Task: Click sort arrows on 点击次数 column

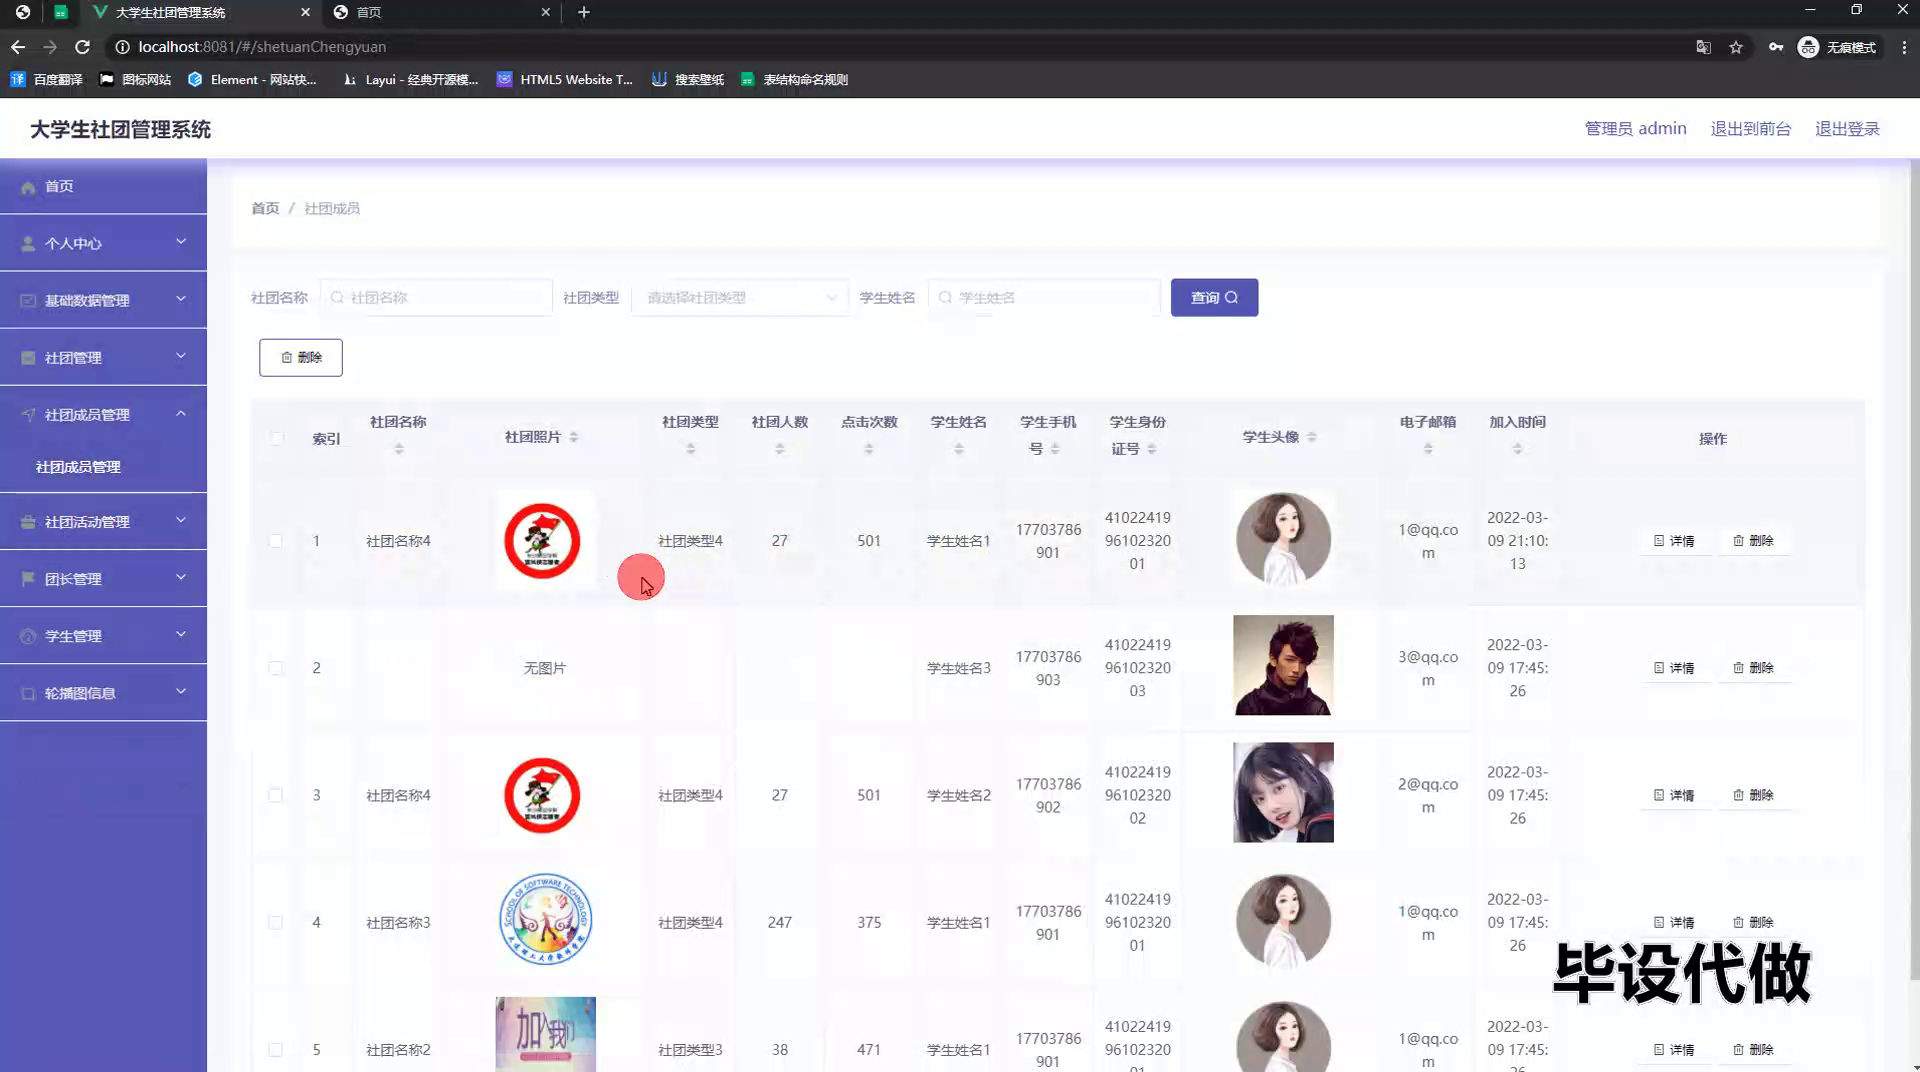Action: [869, 449]
